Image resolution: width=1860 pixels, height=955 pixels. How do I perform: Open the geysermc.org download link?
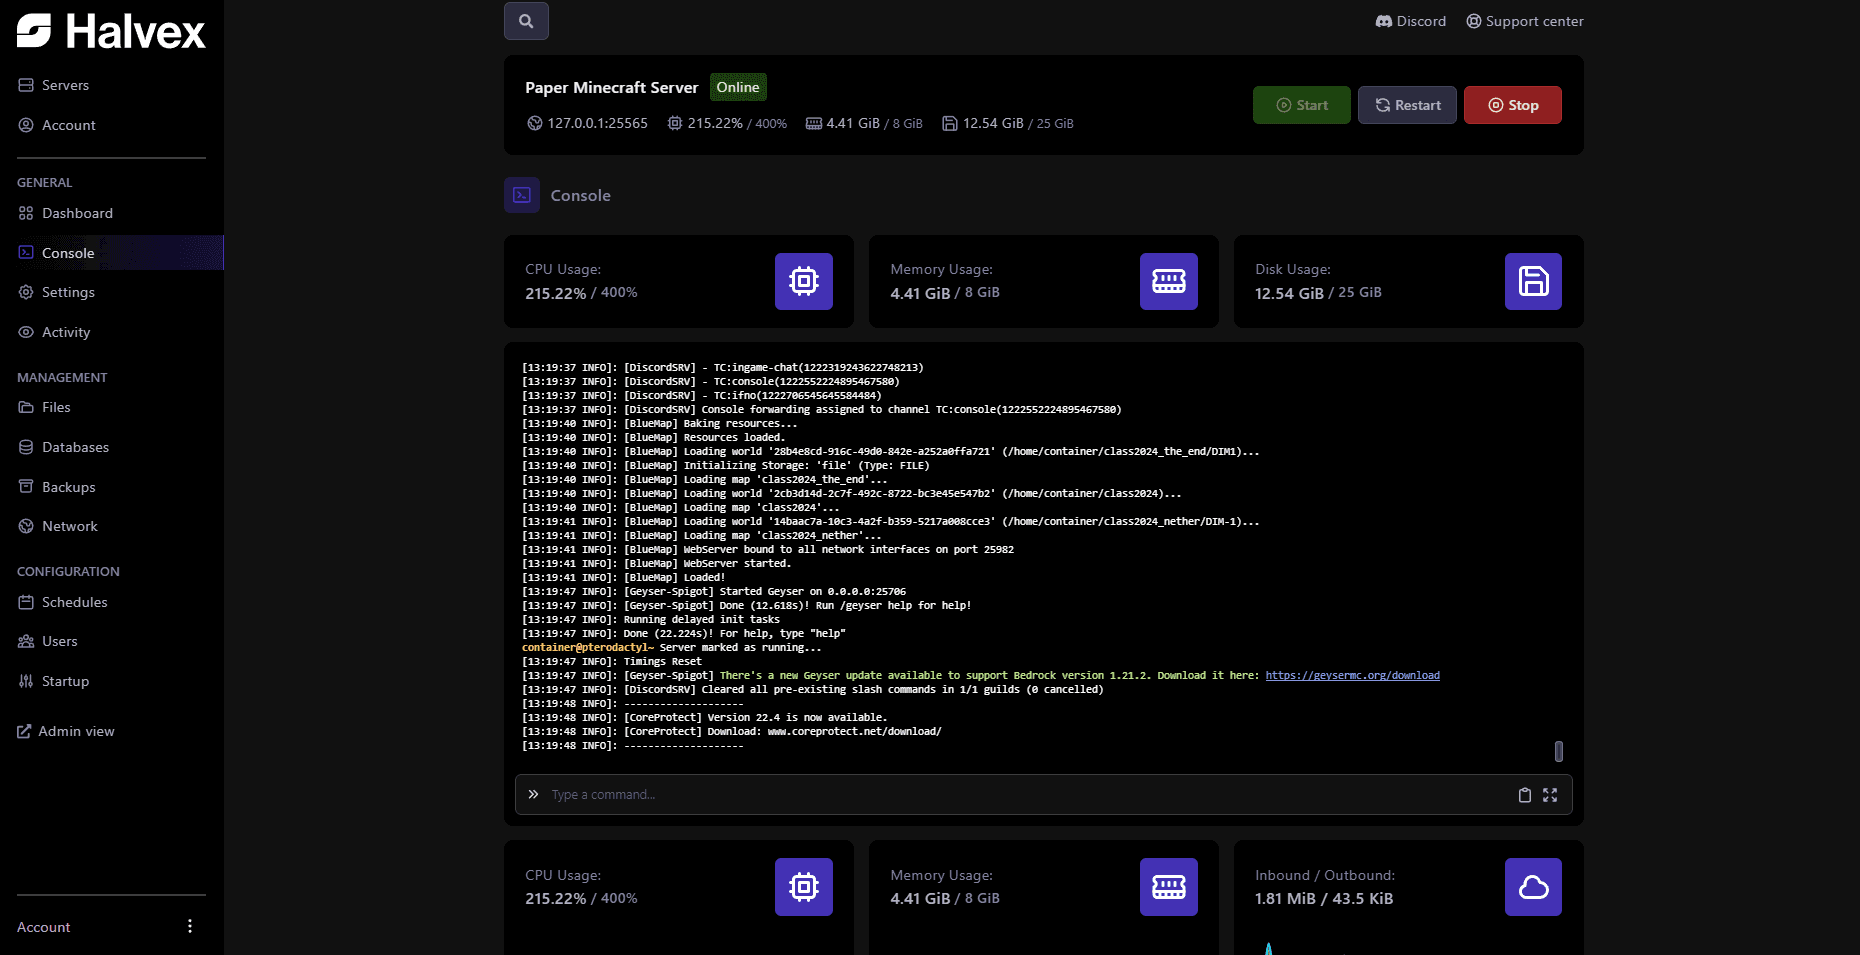click(1352, 675)
